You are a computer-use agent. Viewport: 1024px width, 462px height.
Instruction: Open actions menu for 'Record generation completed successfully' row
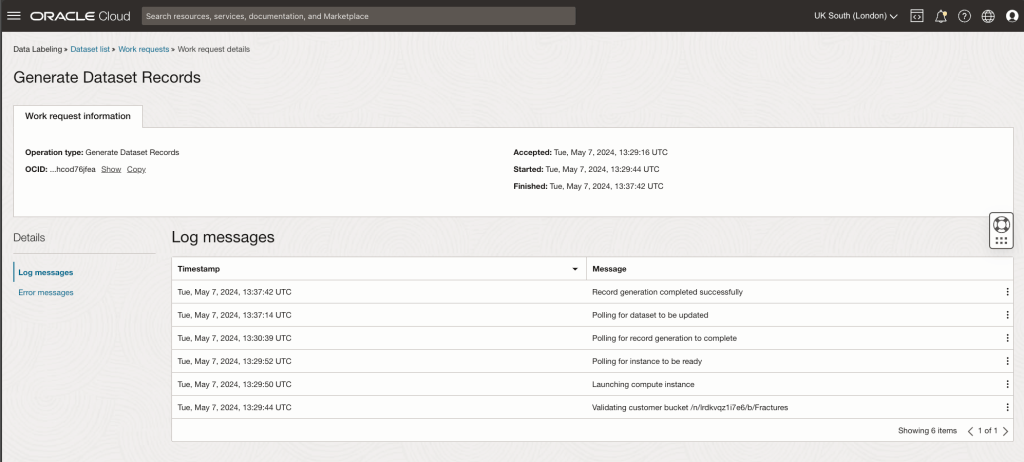1007,292
